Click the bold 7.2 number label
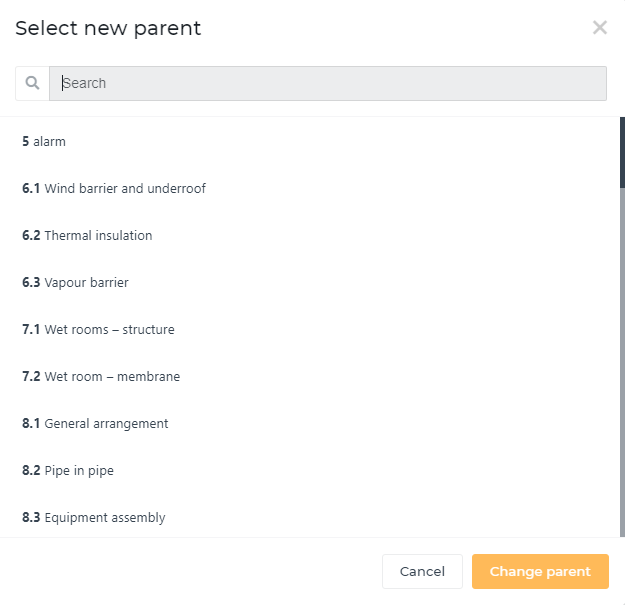This screenshot has height=605, width=625. pyautogui.click(x=31, y=376)
